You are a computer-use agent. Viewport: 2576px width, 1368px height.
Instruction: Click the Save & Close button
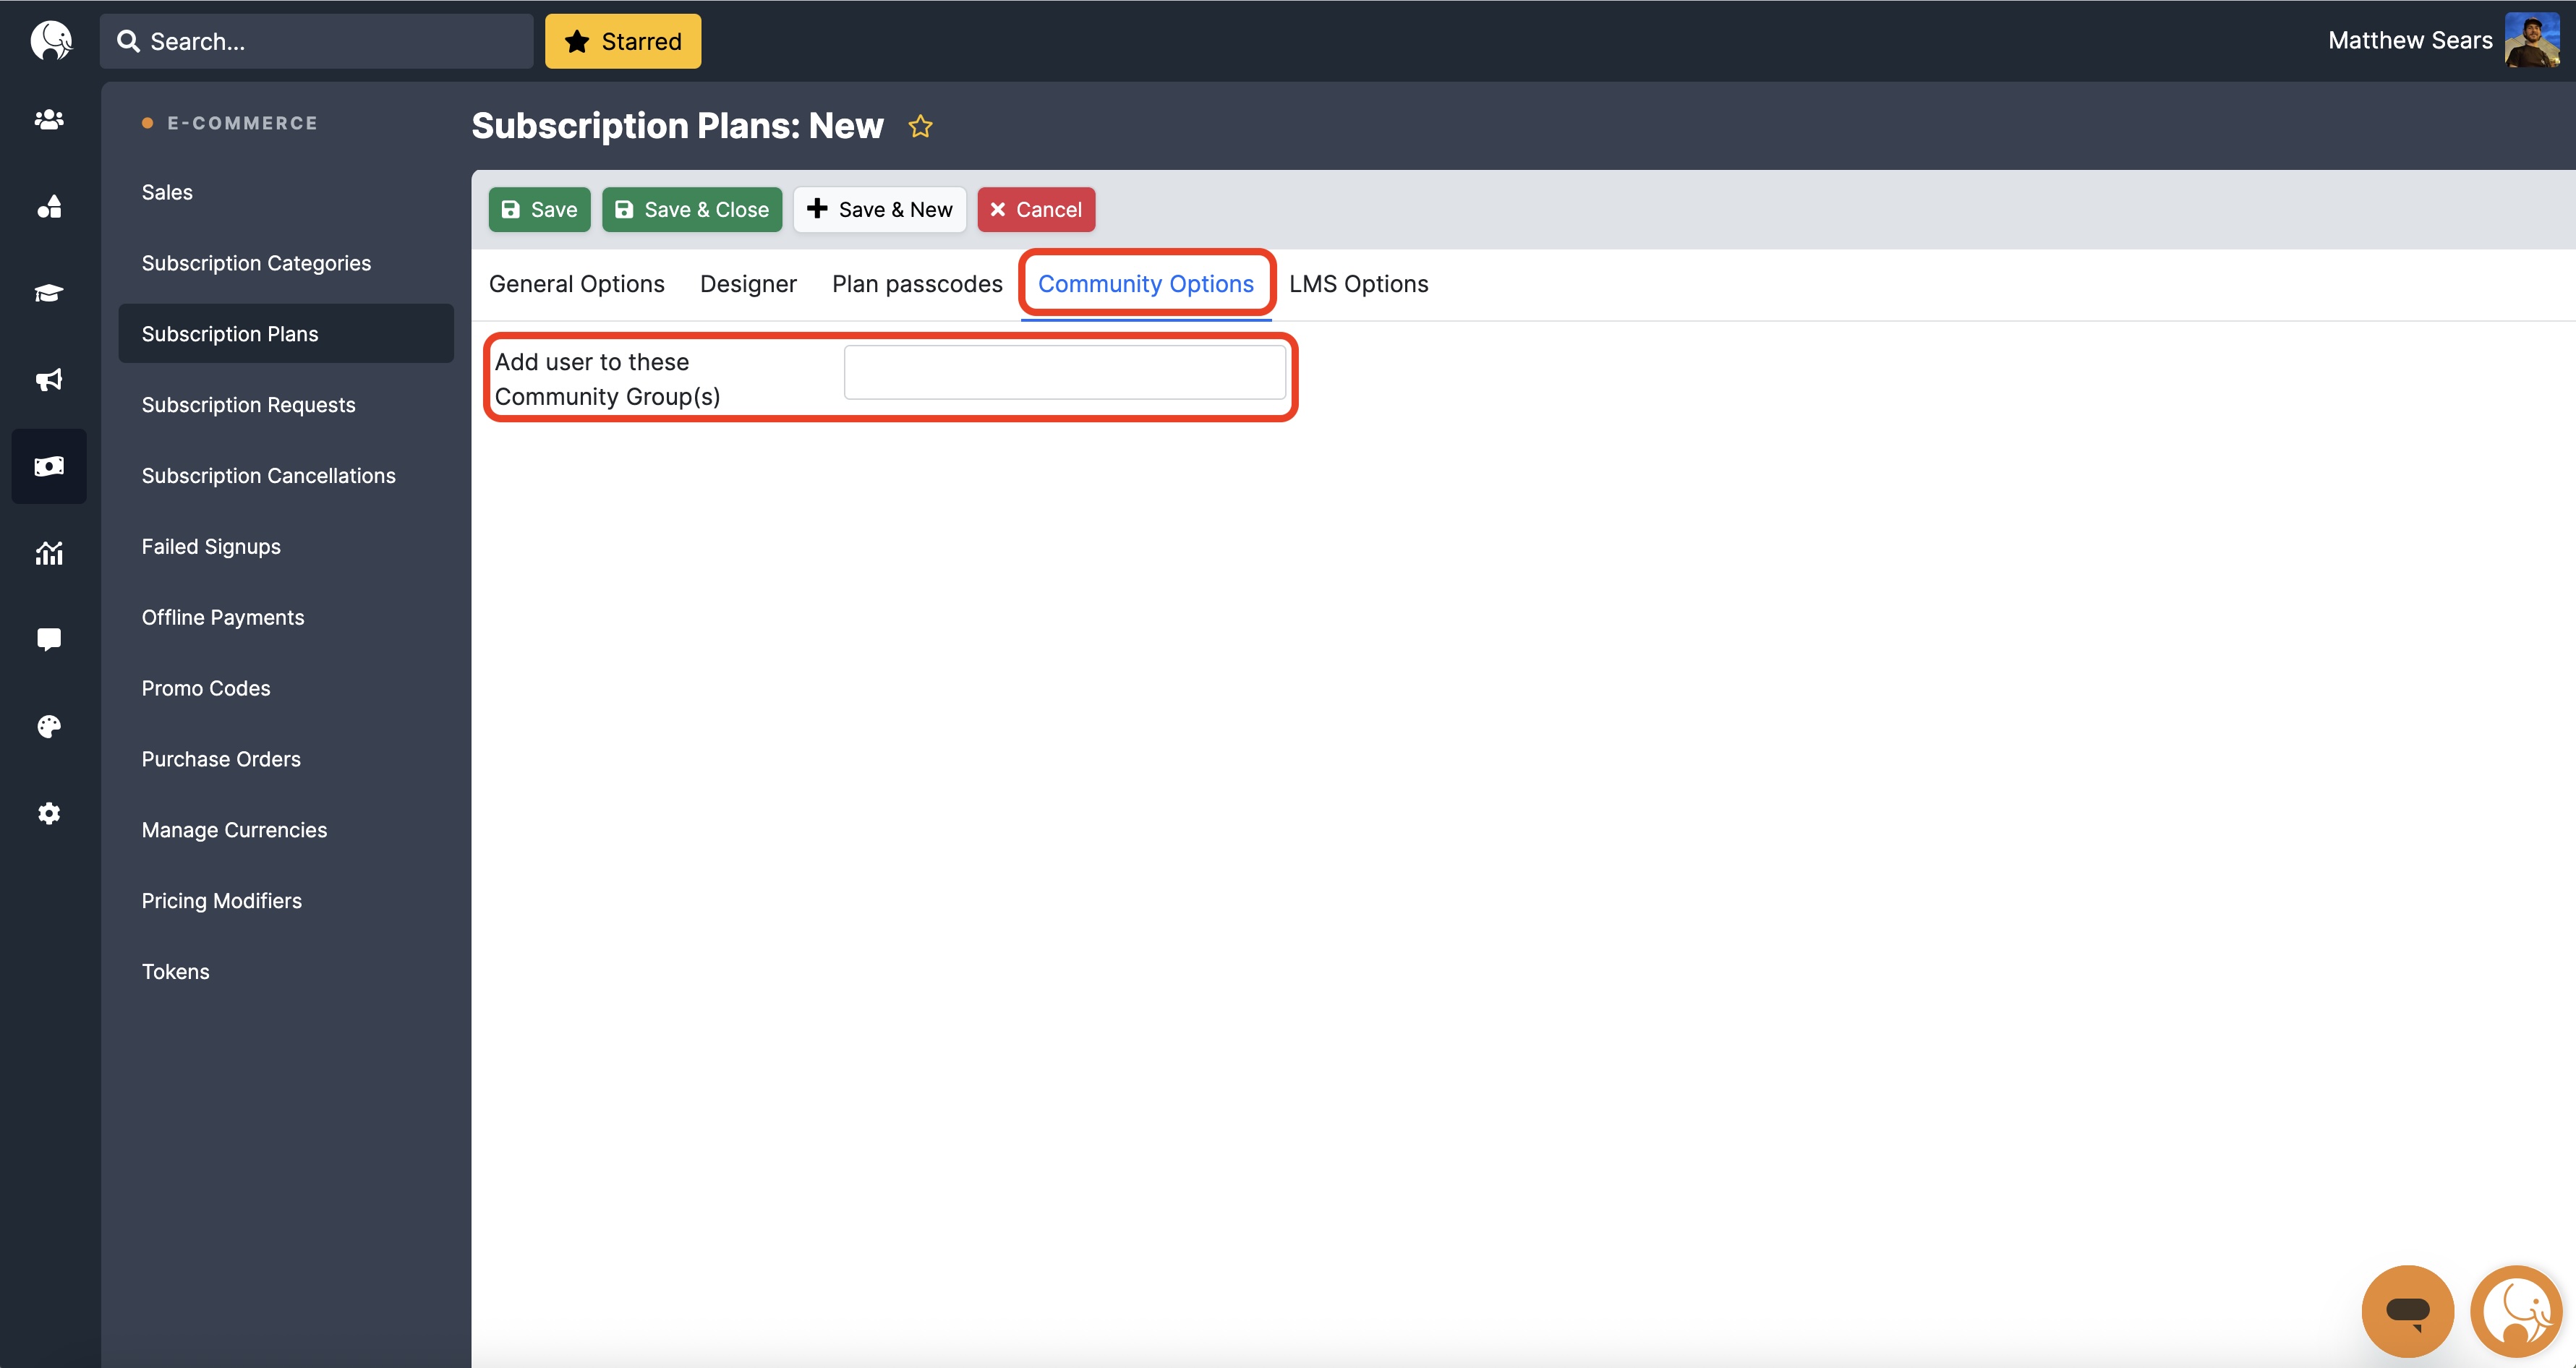point(692,210)
